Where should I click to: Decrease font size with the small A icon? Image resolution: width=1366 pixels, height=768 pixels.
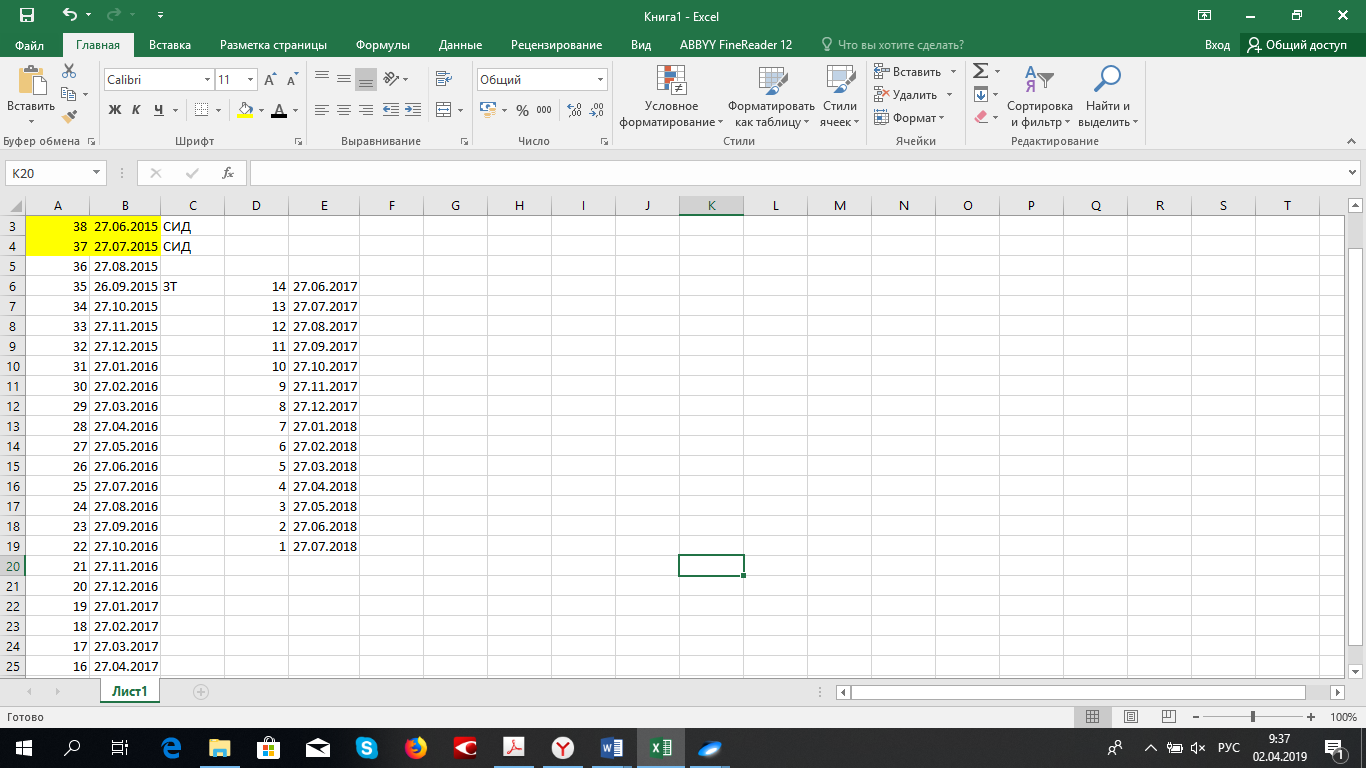click(x=291, y=80)
